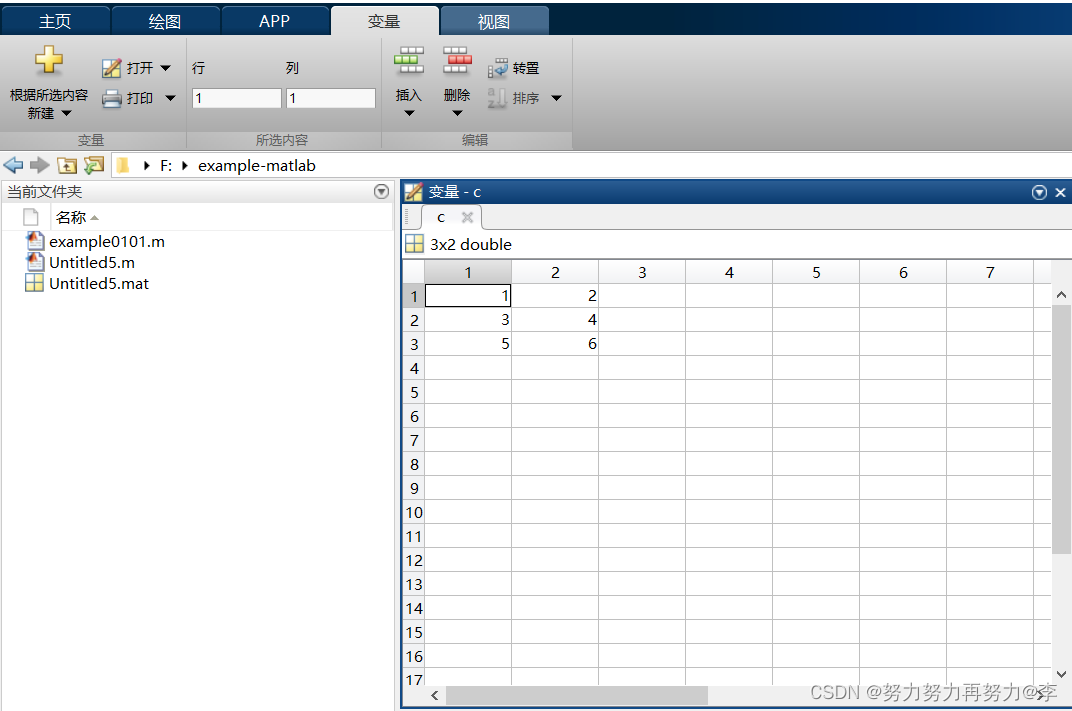Screen dimensions: 1072x711
Task: Click the forward navigation arrow
Action: [38, 165]
